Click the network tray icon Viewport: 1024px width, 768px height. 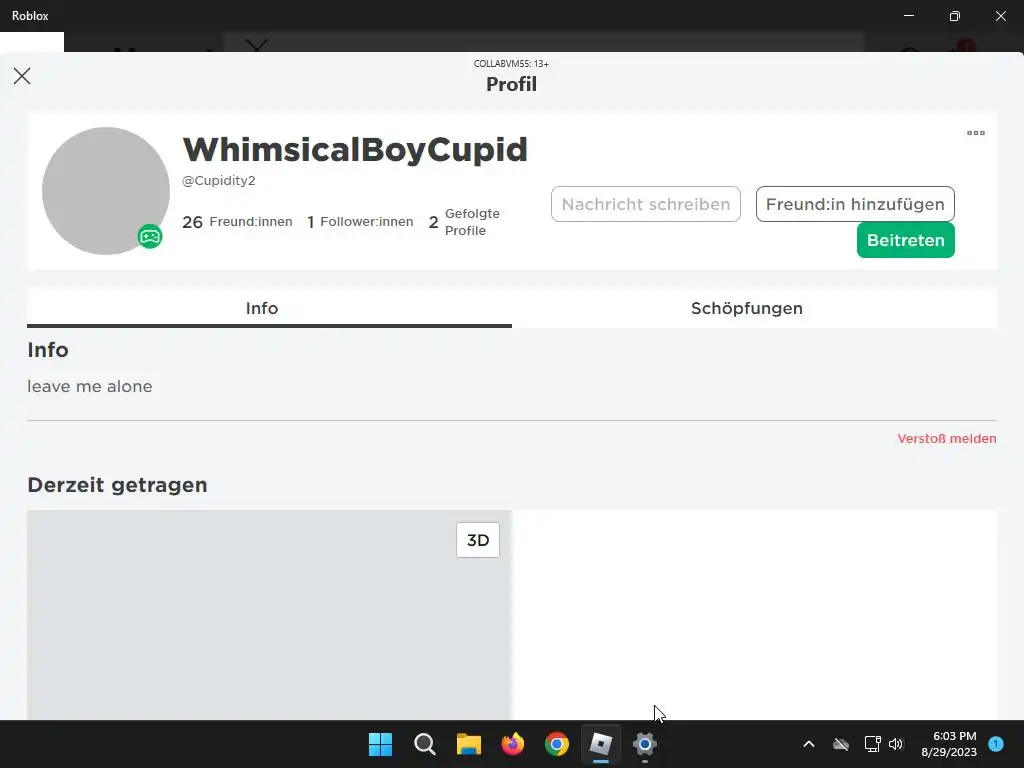[x=872, y=744]
